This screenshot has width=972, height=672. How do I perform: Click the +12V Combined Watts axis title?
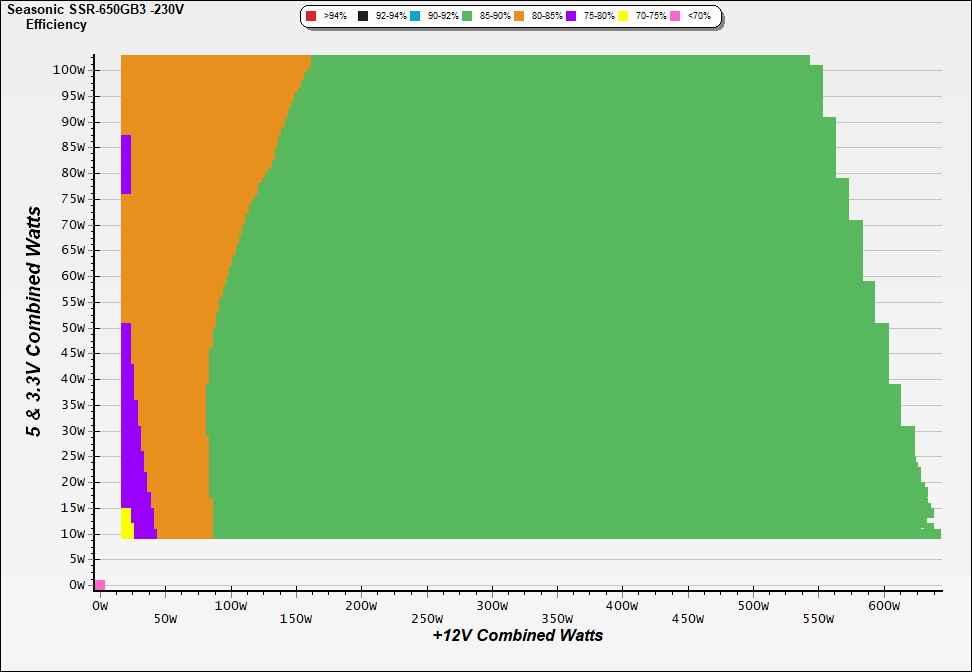pyautogui.click(x=518, y=635)
